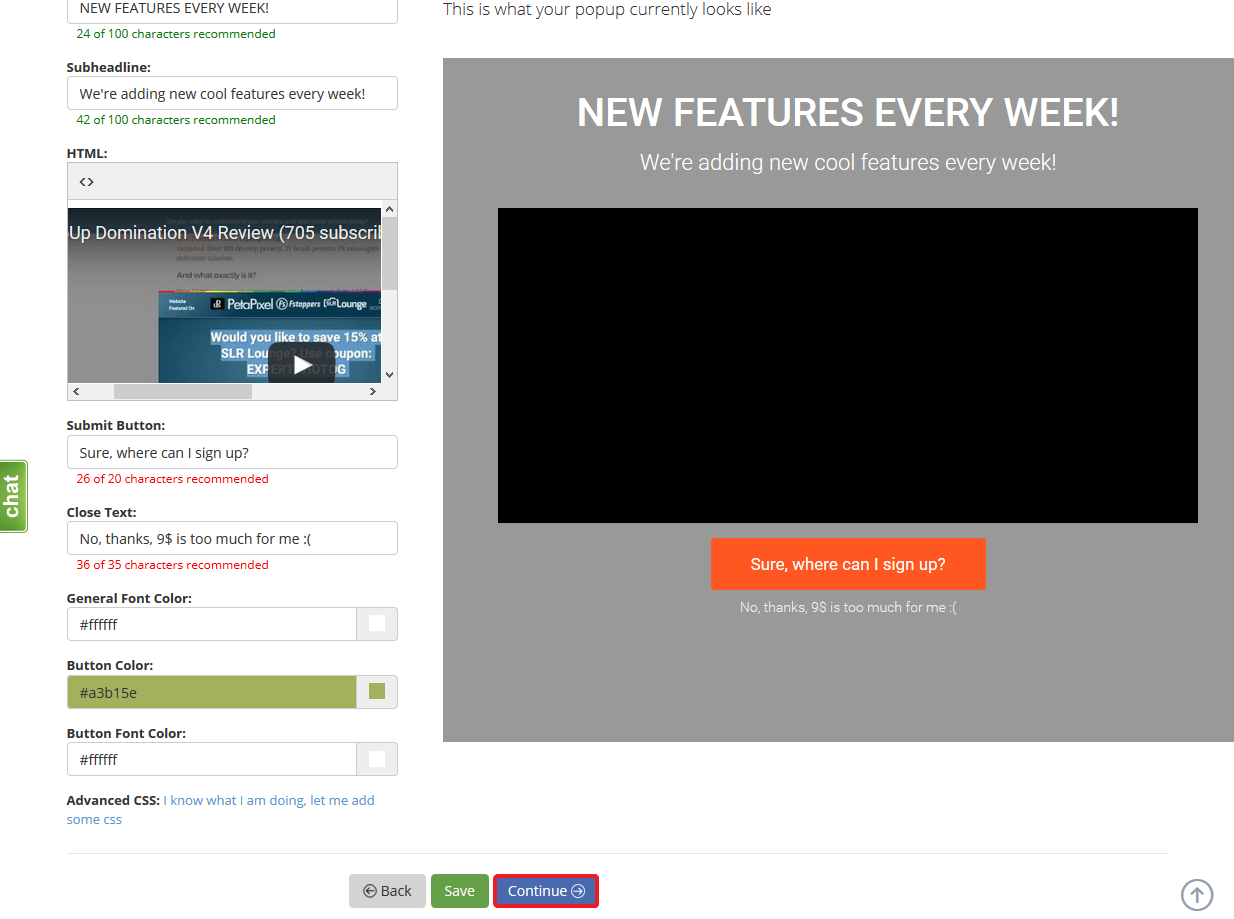Screen dimensions: 1234x919
Task: Click the Back button
Action: [x=387, y=891]
